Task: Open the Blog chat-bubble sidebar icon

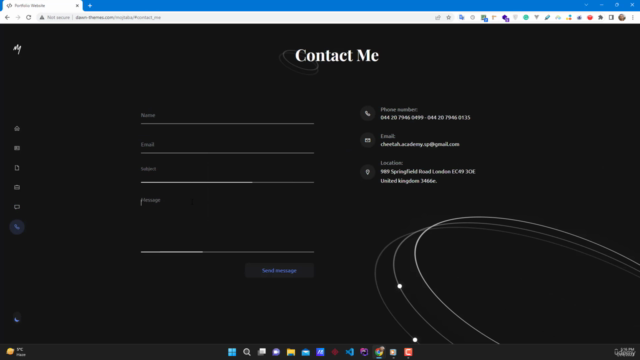Action: 17,207
